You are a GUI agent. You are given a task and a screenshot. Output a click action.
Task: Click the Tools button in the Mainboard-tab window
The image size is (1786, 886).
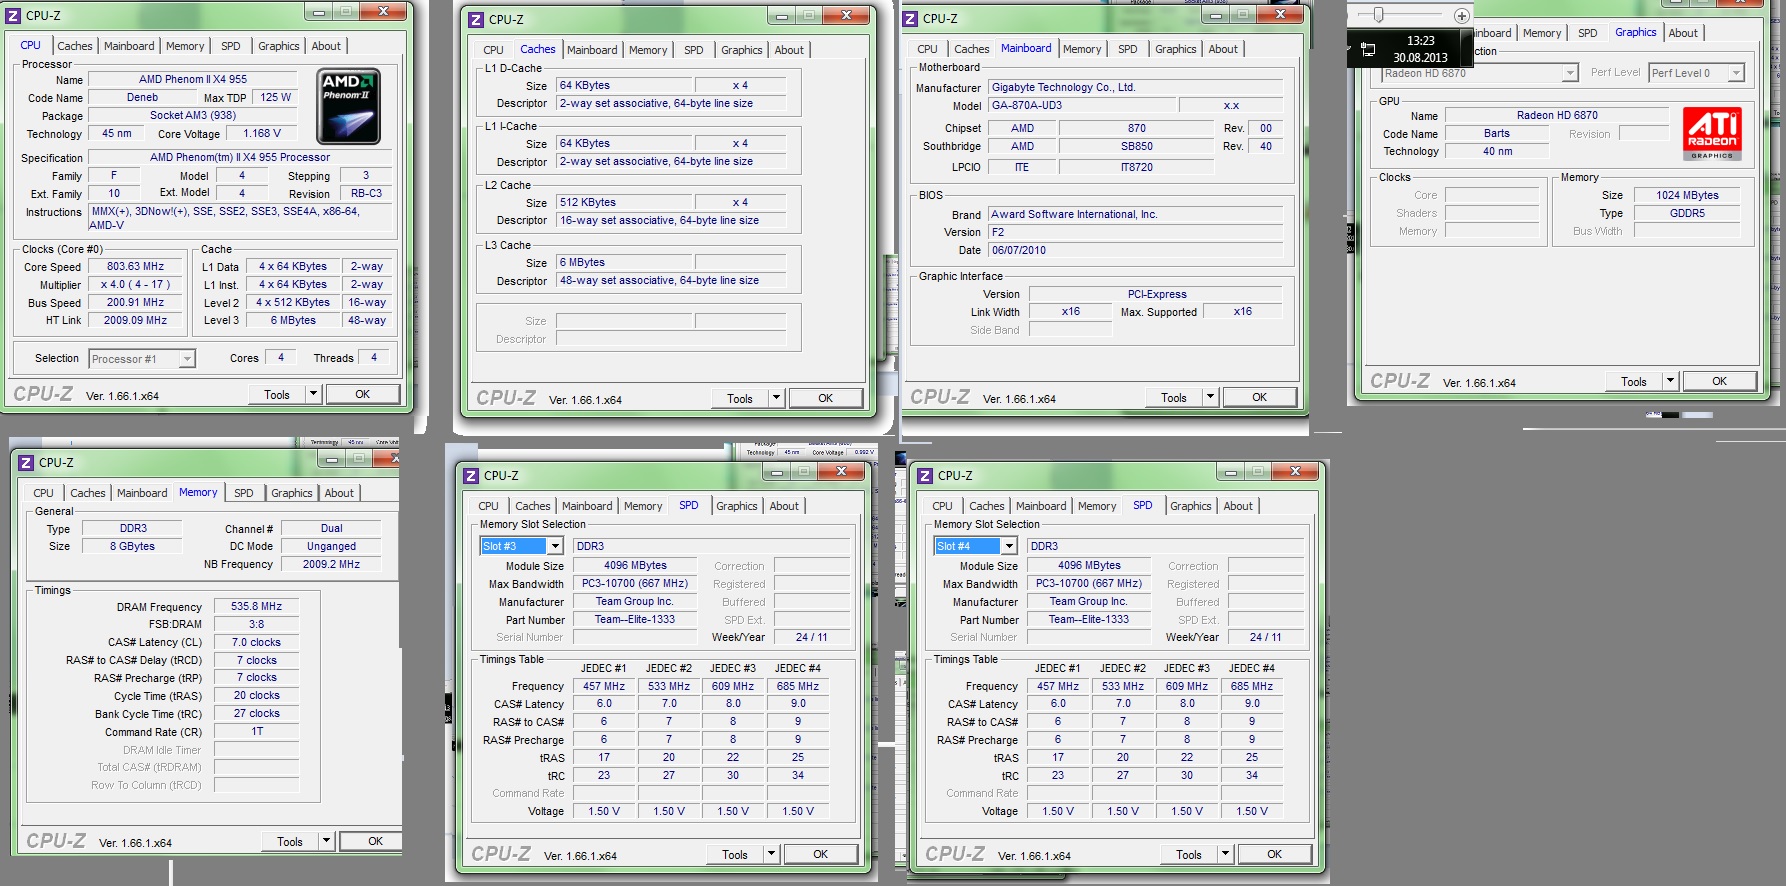point(1174,397)
